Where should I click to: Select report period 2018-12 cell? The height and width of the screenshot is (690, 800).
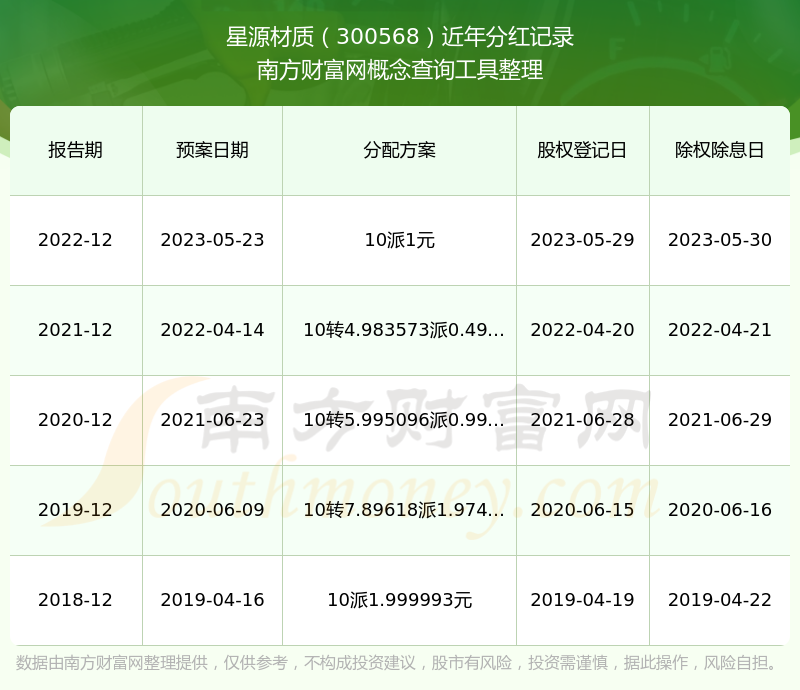pos(76,600)
